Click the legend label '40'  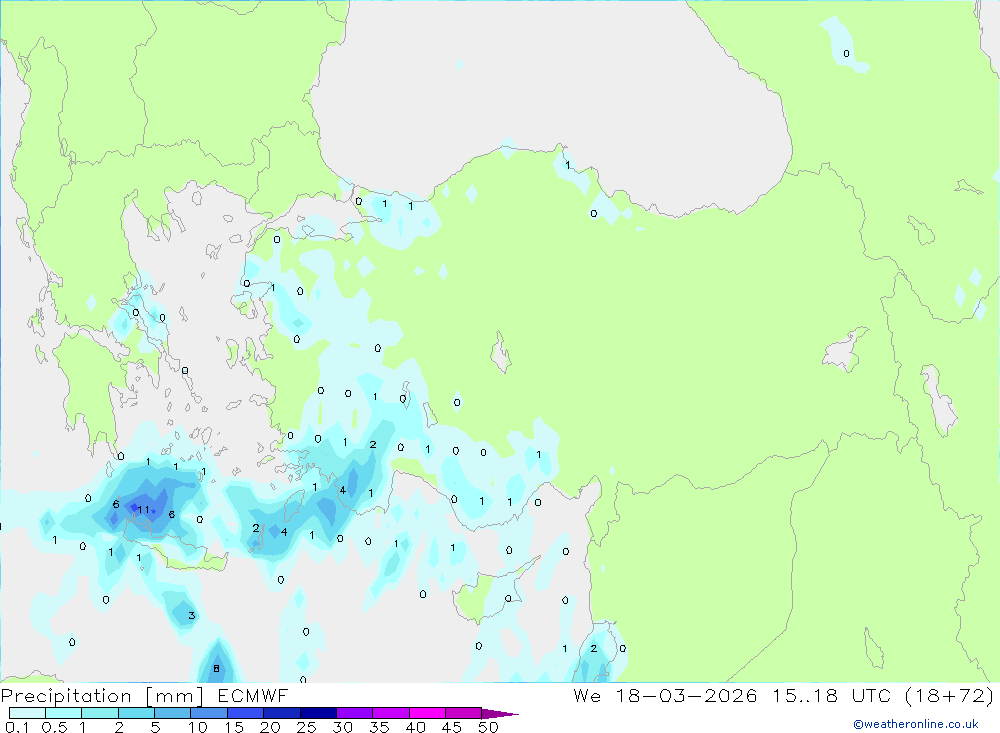tap(416, 727)
